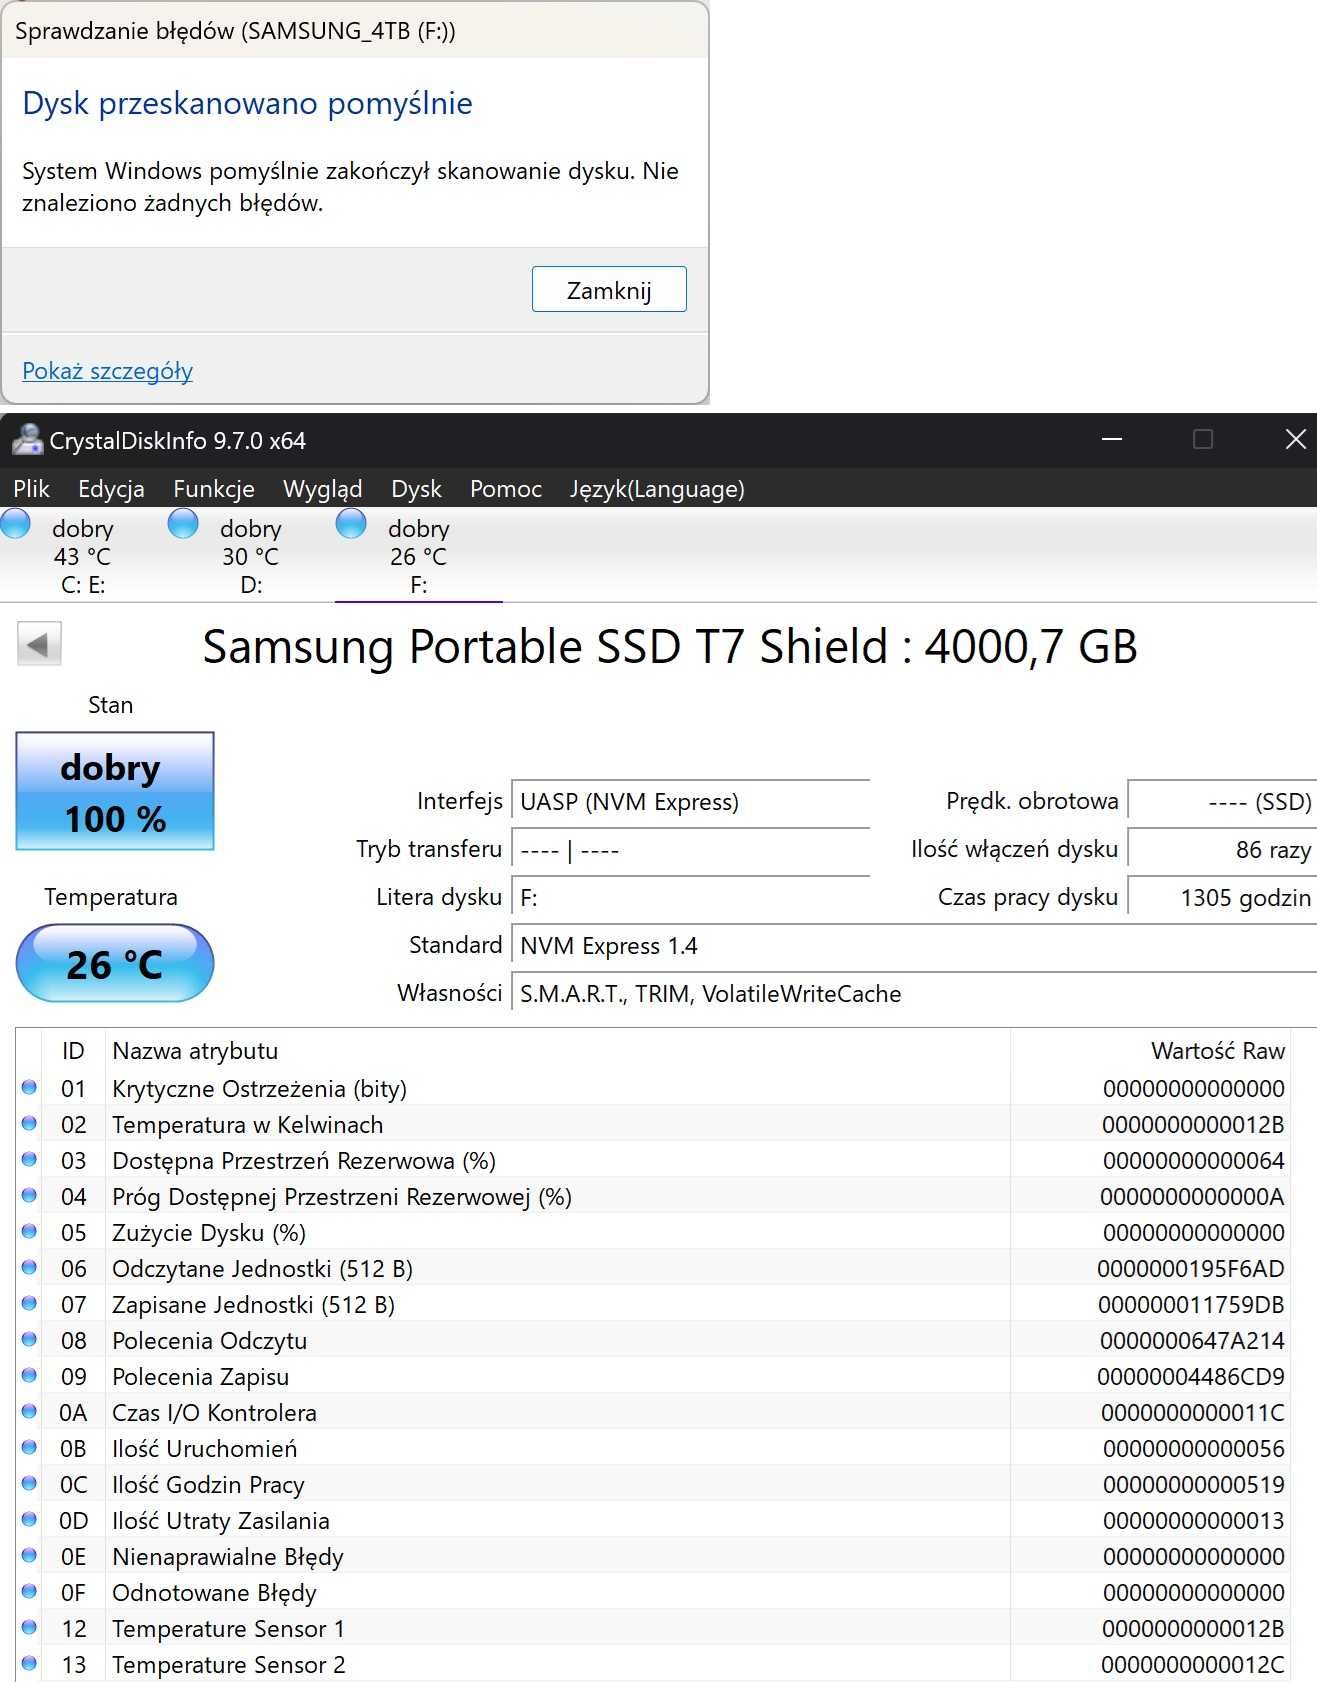Screen dimensions: 1317x1682
Task: Click status dot for Odnotowane Błędy row
Action: [29, 1592]
